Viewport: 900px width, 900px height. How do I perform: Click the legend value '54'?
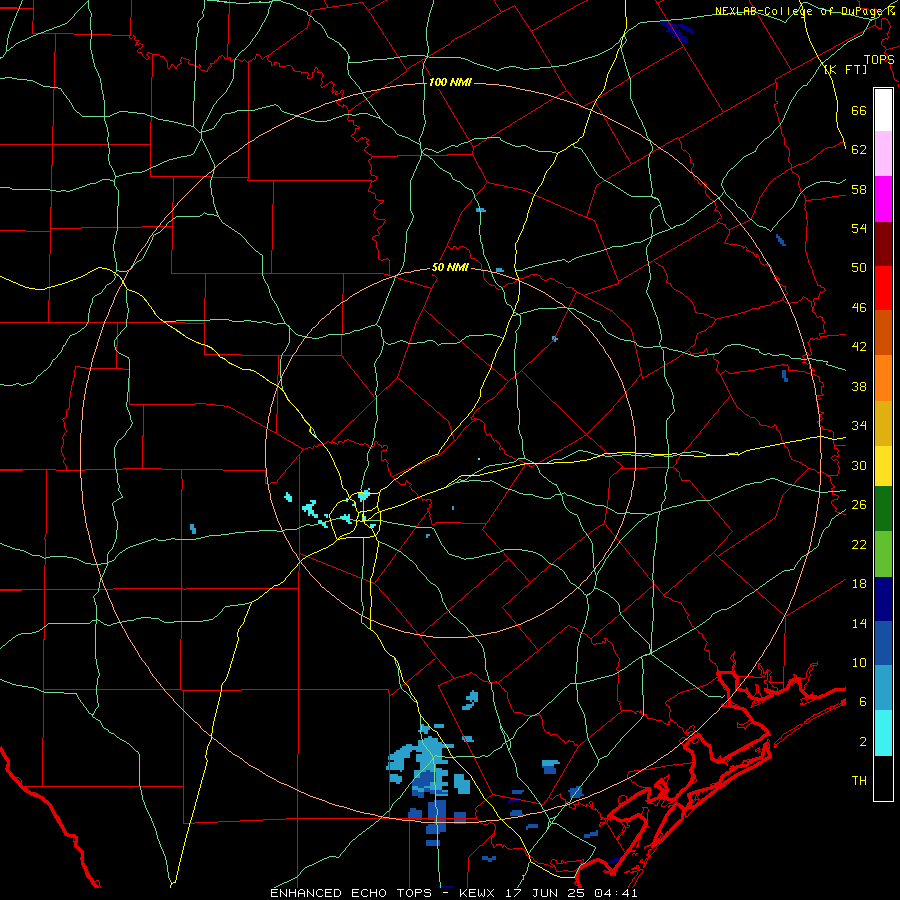pyautogui.click(x=859, y=228)
